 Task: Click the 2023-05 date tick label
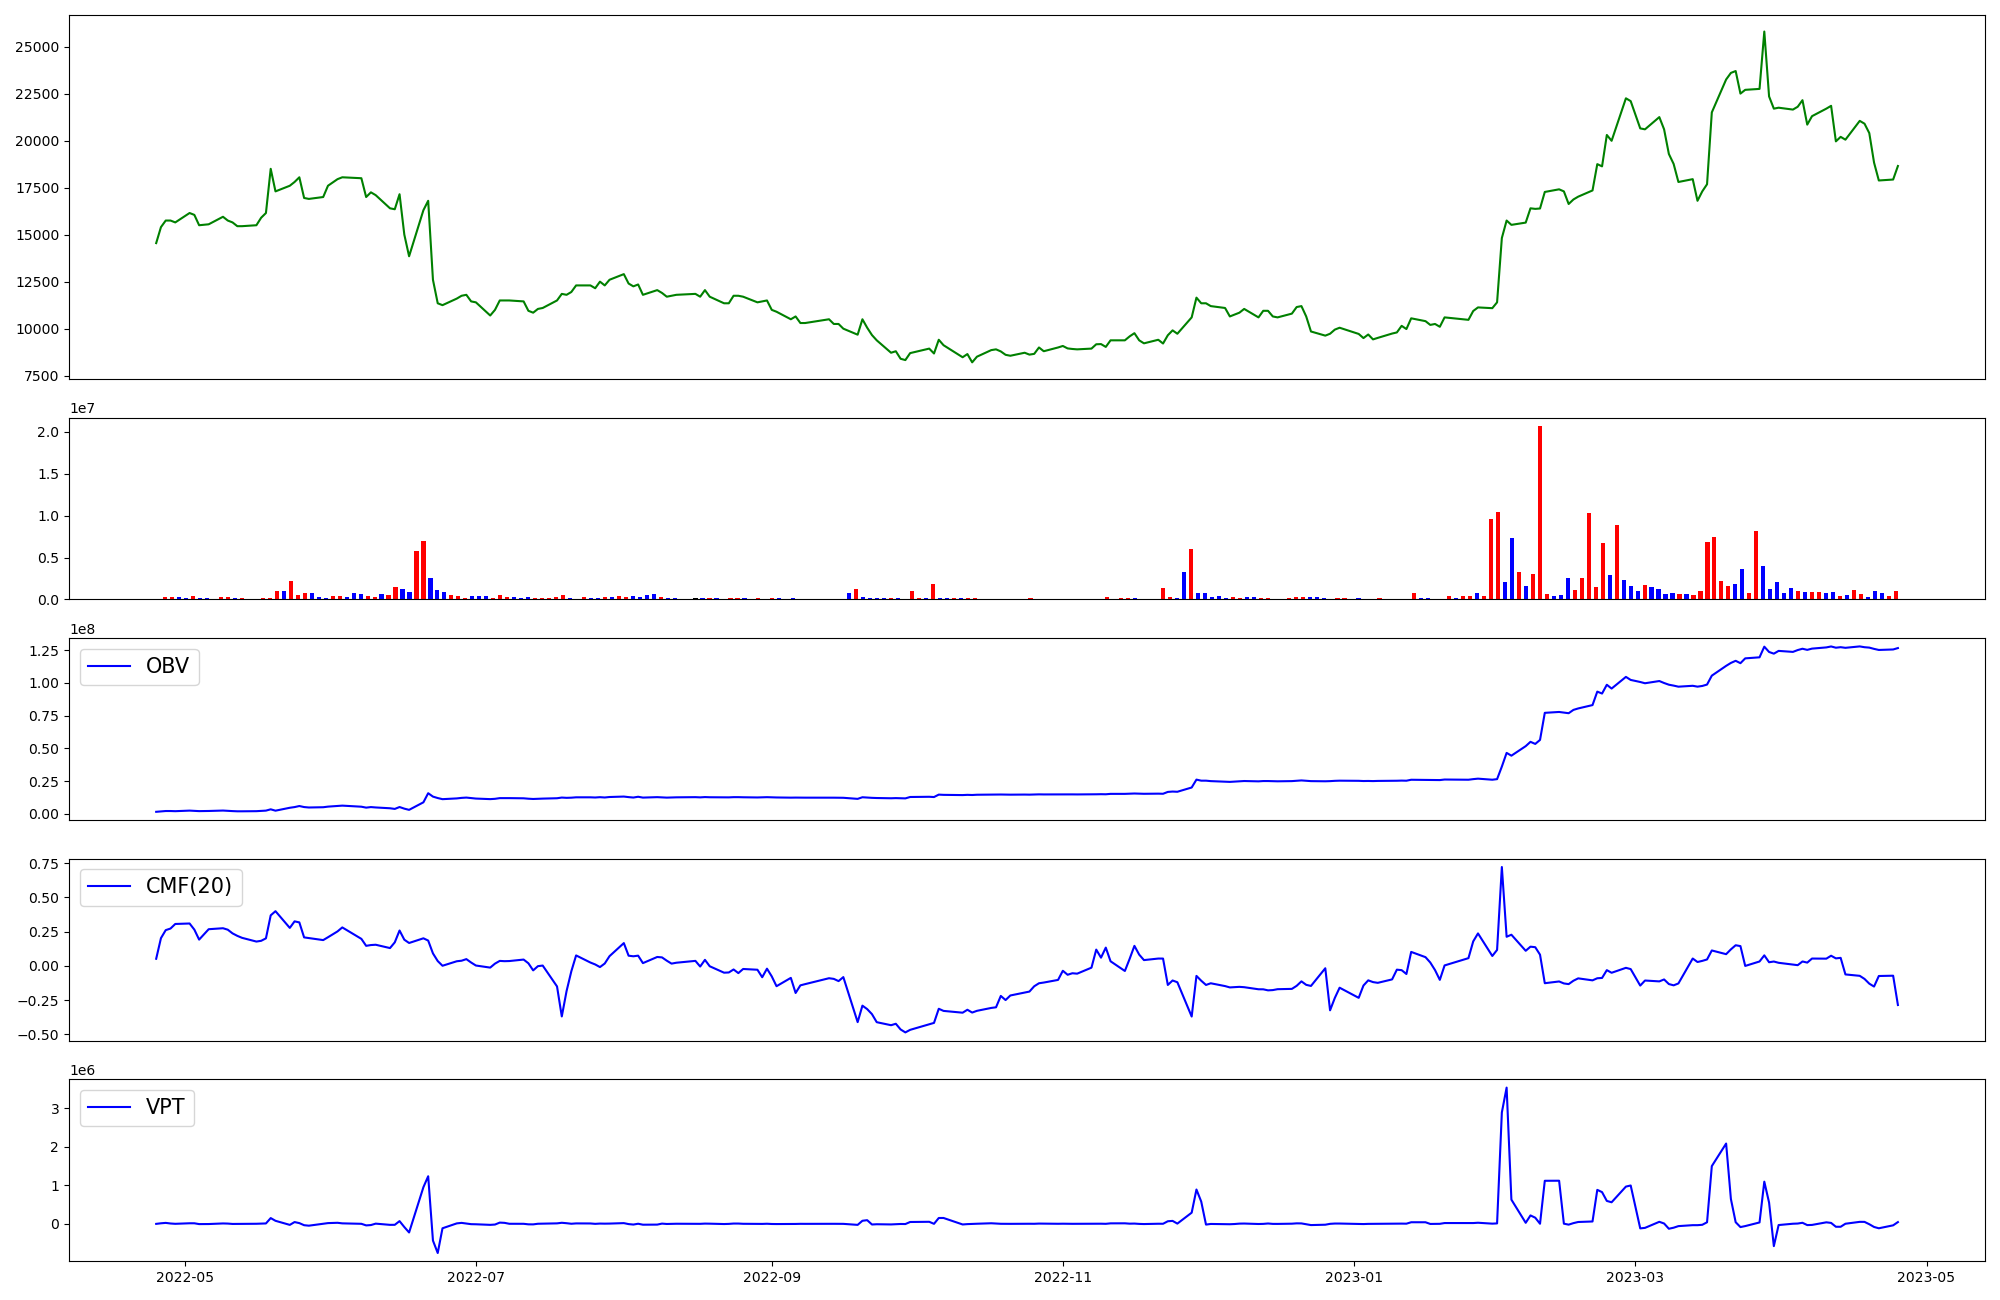tap(1926, 1277)
